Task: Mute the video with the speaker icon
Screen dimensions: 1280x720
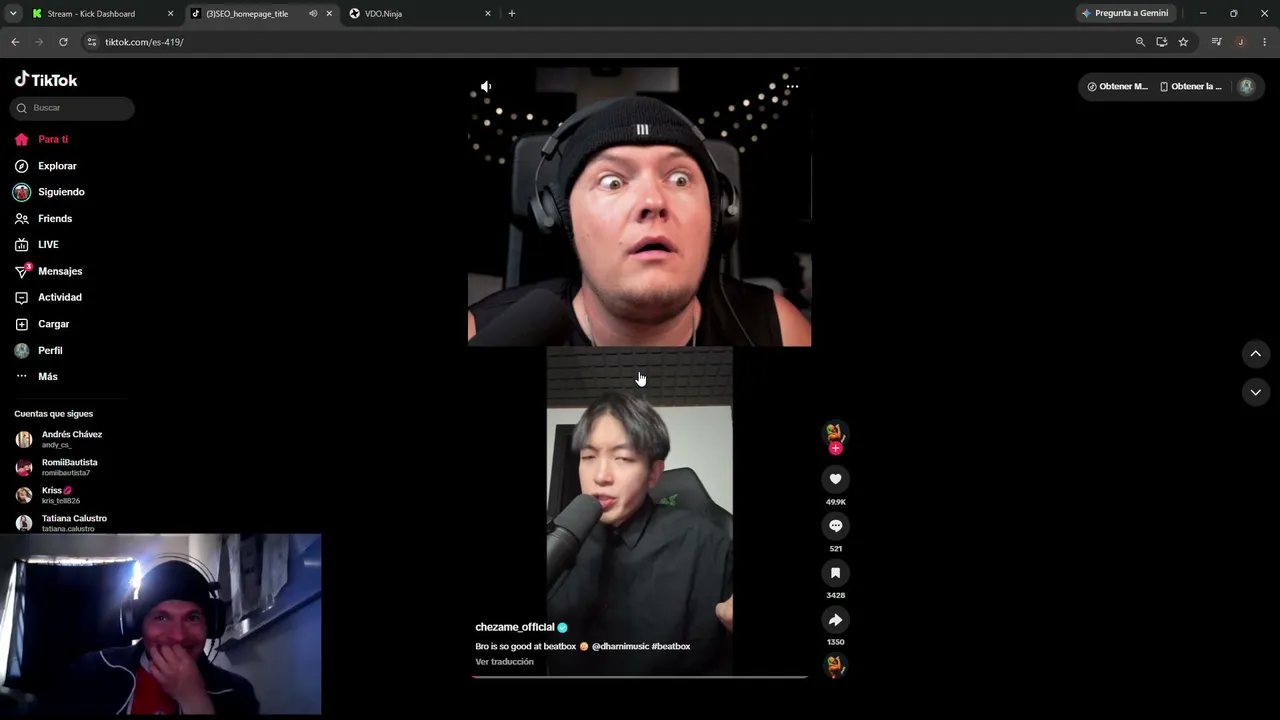Action: 486,87
